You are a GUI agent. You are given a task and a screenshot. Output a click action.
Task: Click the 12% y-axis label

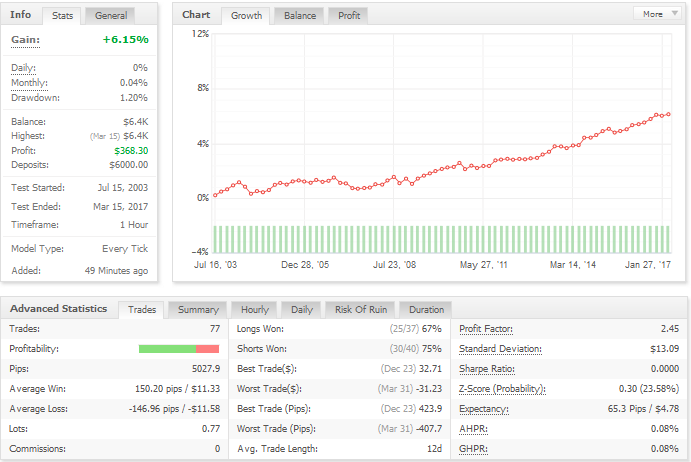[x=200, y=34]
